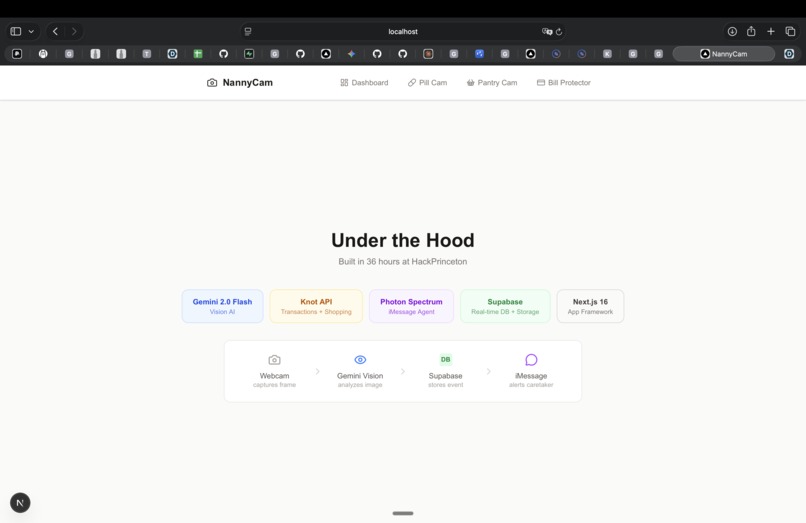Click the Under the Hood heading
The height and width of the screenshot is (523, 806).
click(x=402, y=240)
